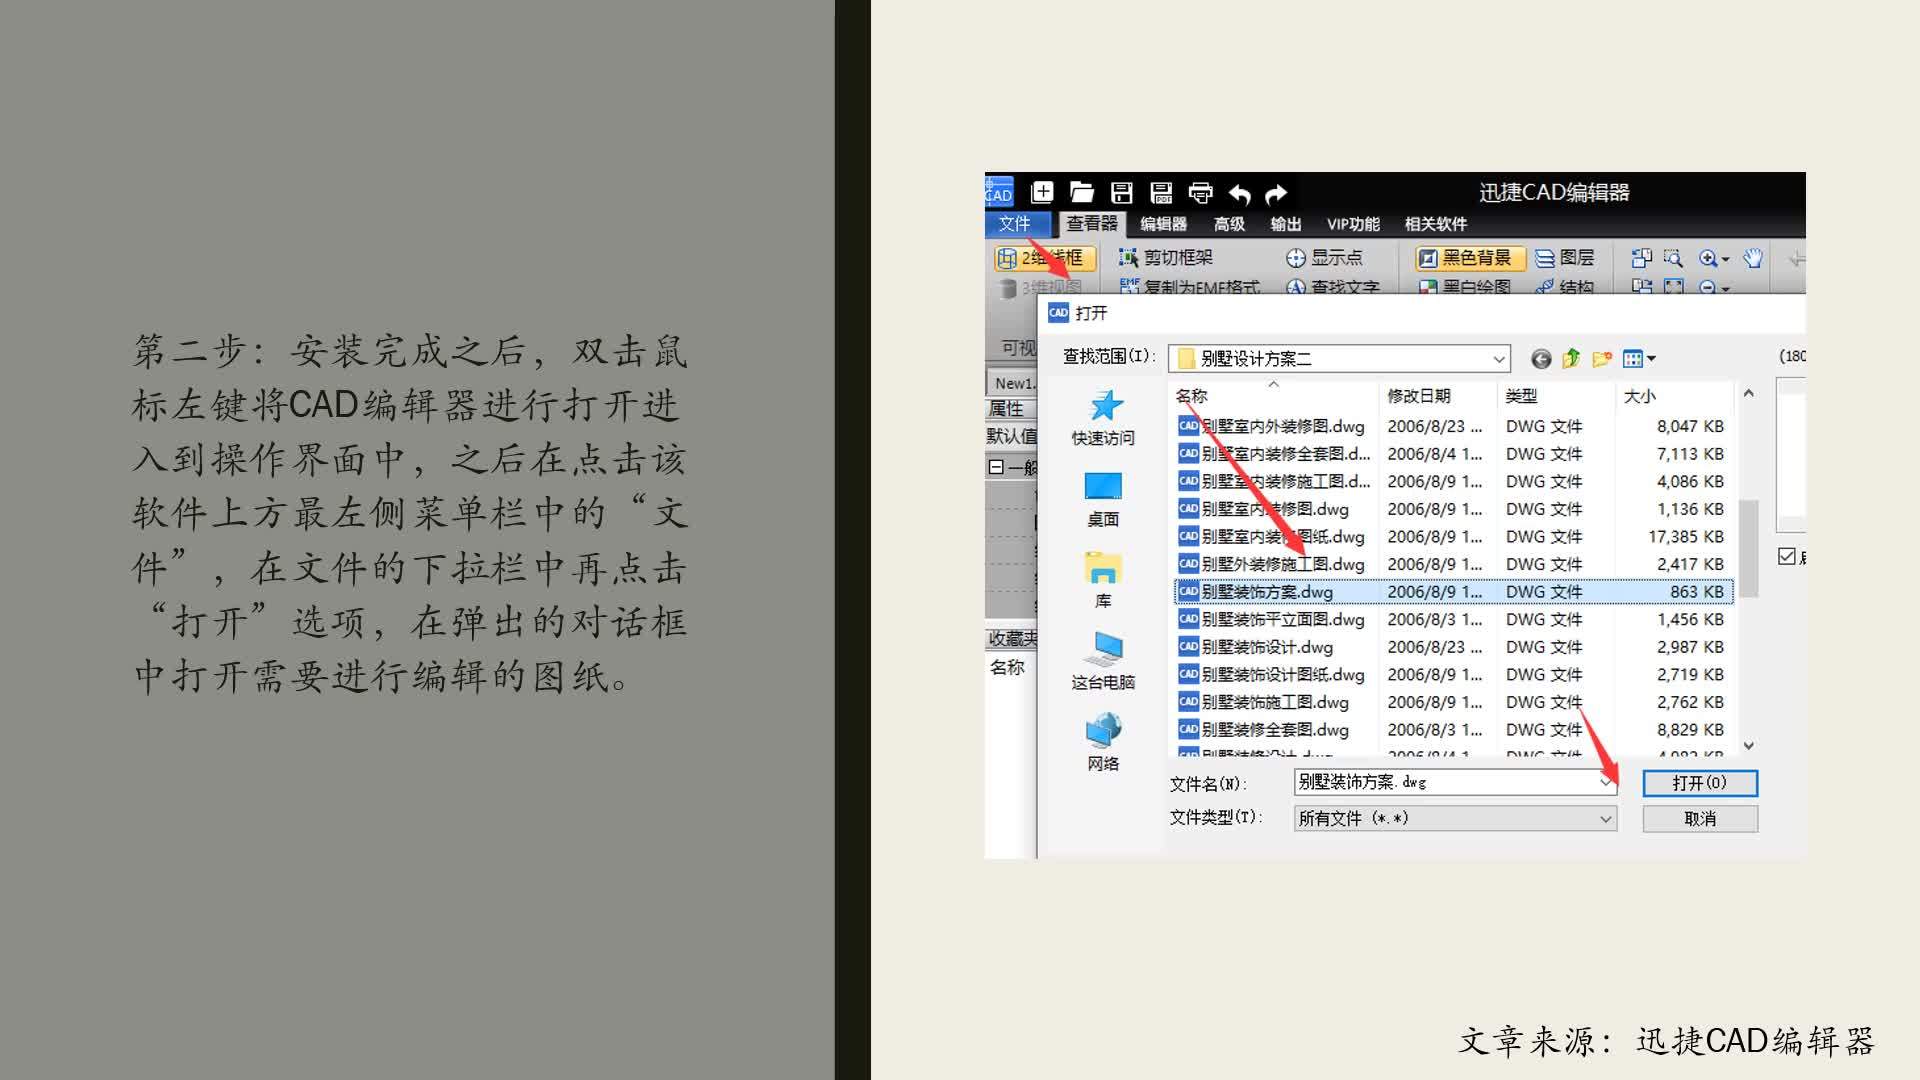The width and height of the screenshot is (1920, 1080).
Task: Click the 取消 cancel button
Action: (x=1699, y=819)
